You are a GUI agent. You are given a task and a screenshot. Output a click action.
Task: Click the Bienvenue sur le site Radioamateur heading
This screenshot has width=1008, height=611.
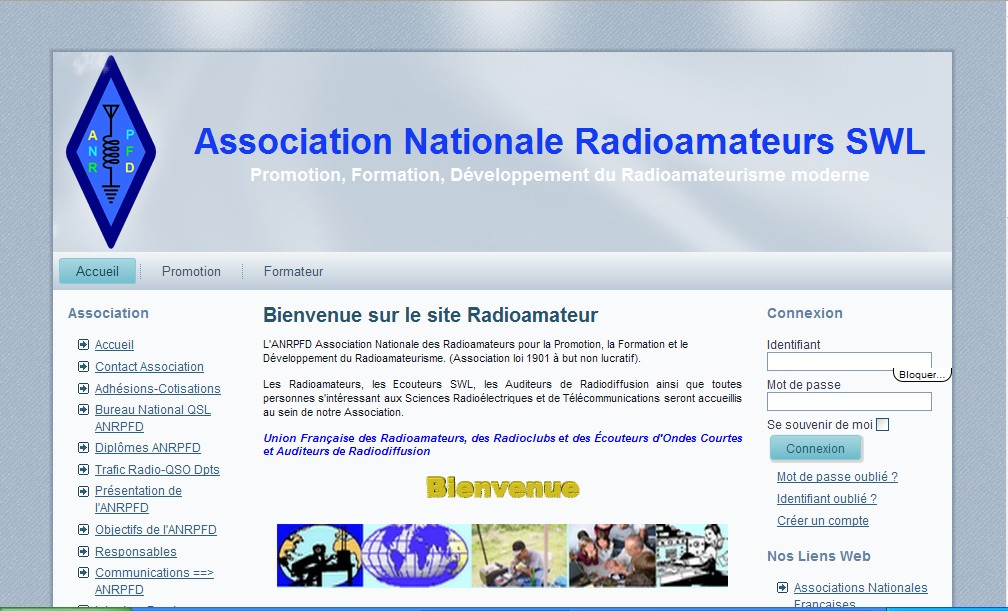click(x=431, y=315)
